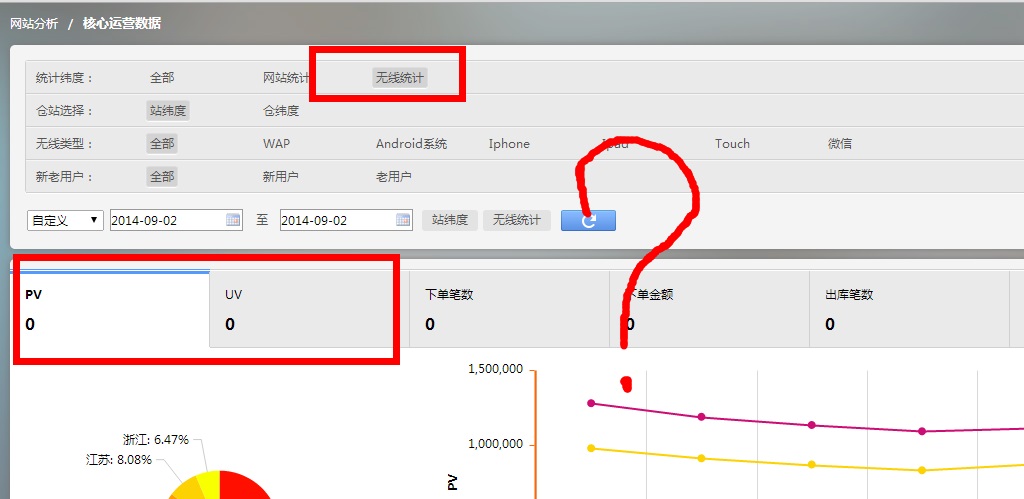Select 无线统计 in 统计纬度 row
The image size is (1024, 499).
click(399, 78)
